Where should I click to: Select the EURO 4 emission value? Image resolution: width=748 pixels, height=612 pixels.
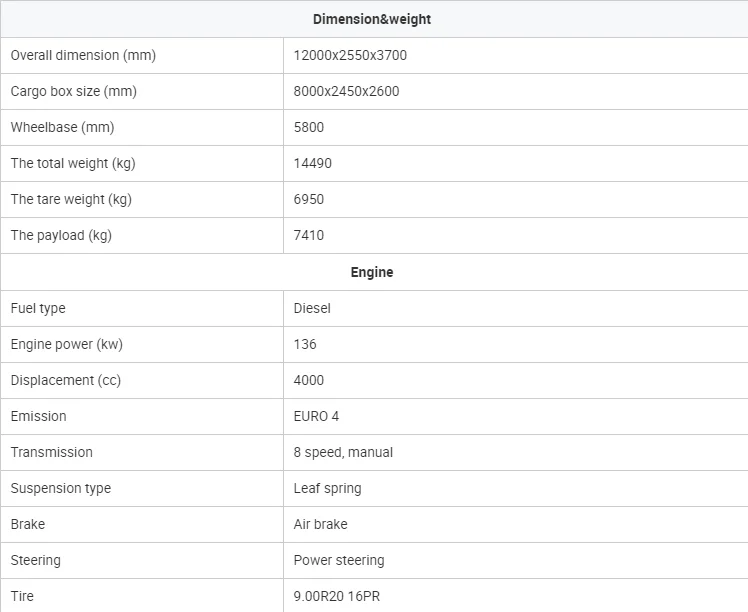316,416
